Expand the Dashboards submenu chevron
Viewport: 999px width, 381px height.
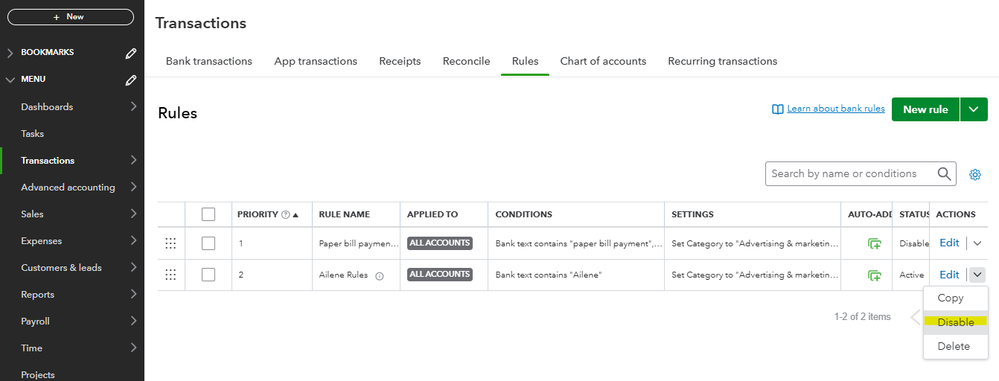pyautogui.click(x=133, y=106)
